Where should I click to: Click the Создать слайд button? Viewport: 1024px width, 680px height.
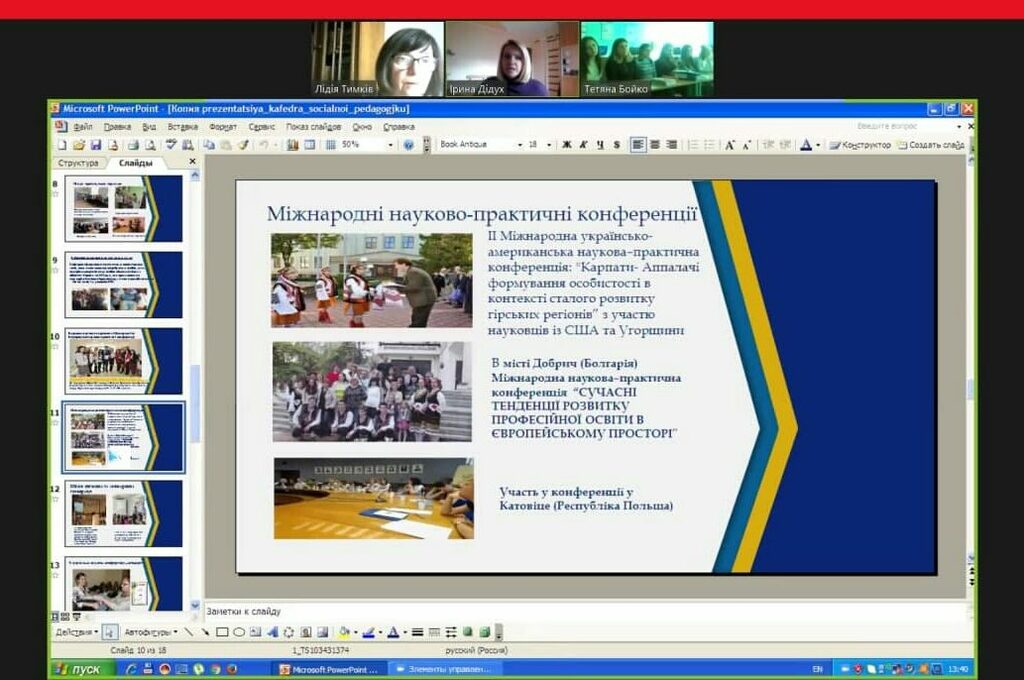[x=931, y=145]
